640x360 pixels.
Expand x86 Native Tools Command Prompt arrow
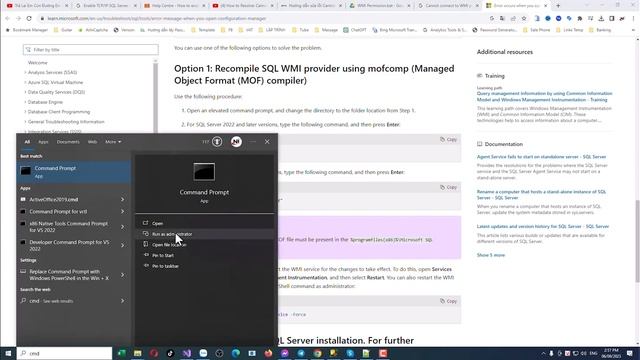pos(122,227)
